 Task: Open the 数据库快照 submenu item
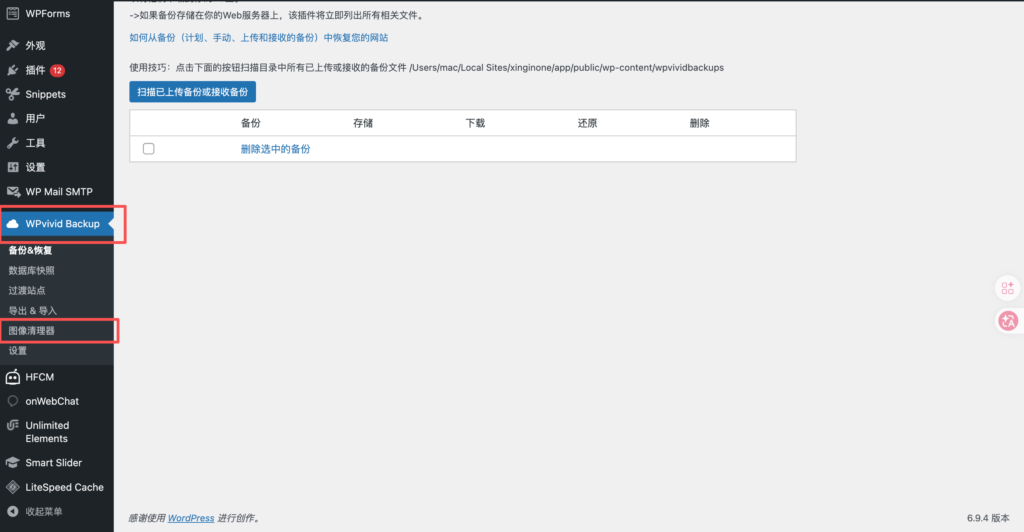31,270
